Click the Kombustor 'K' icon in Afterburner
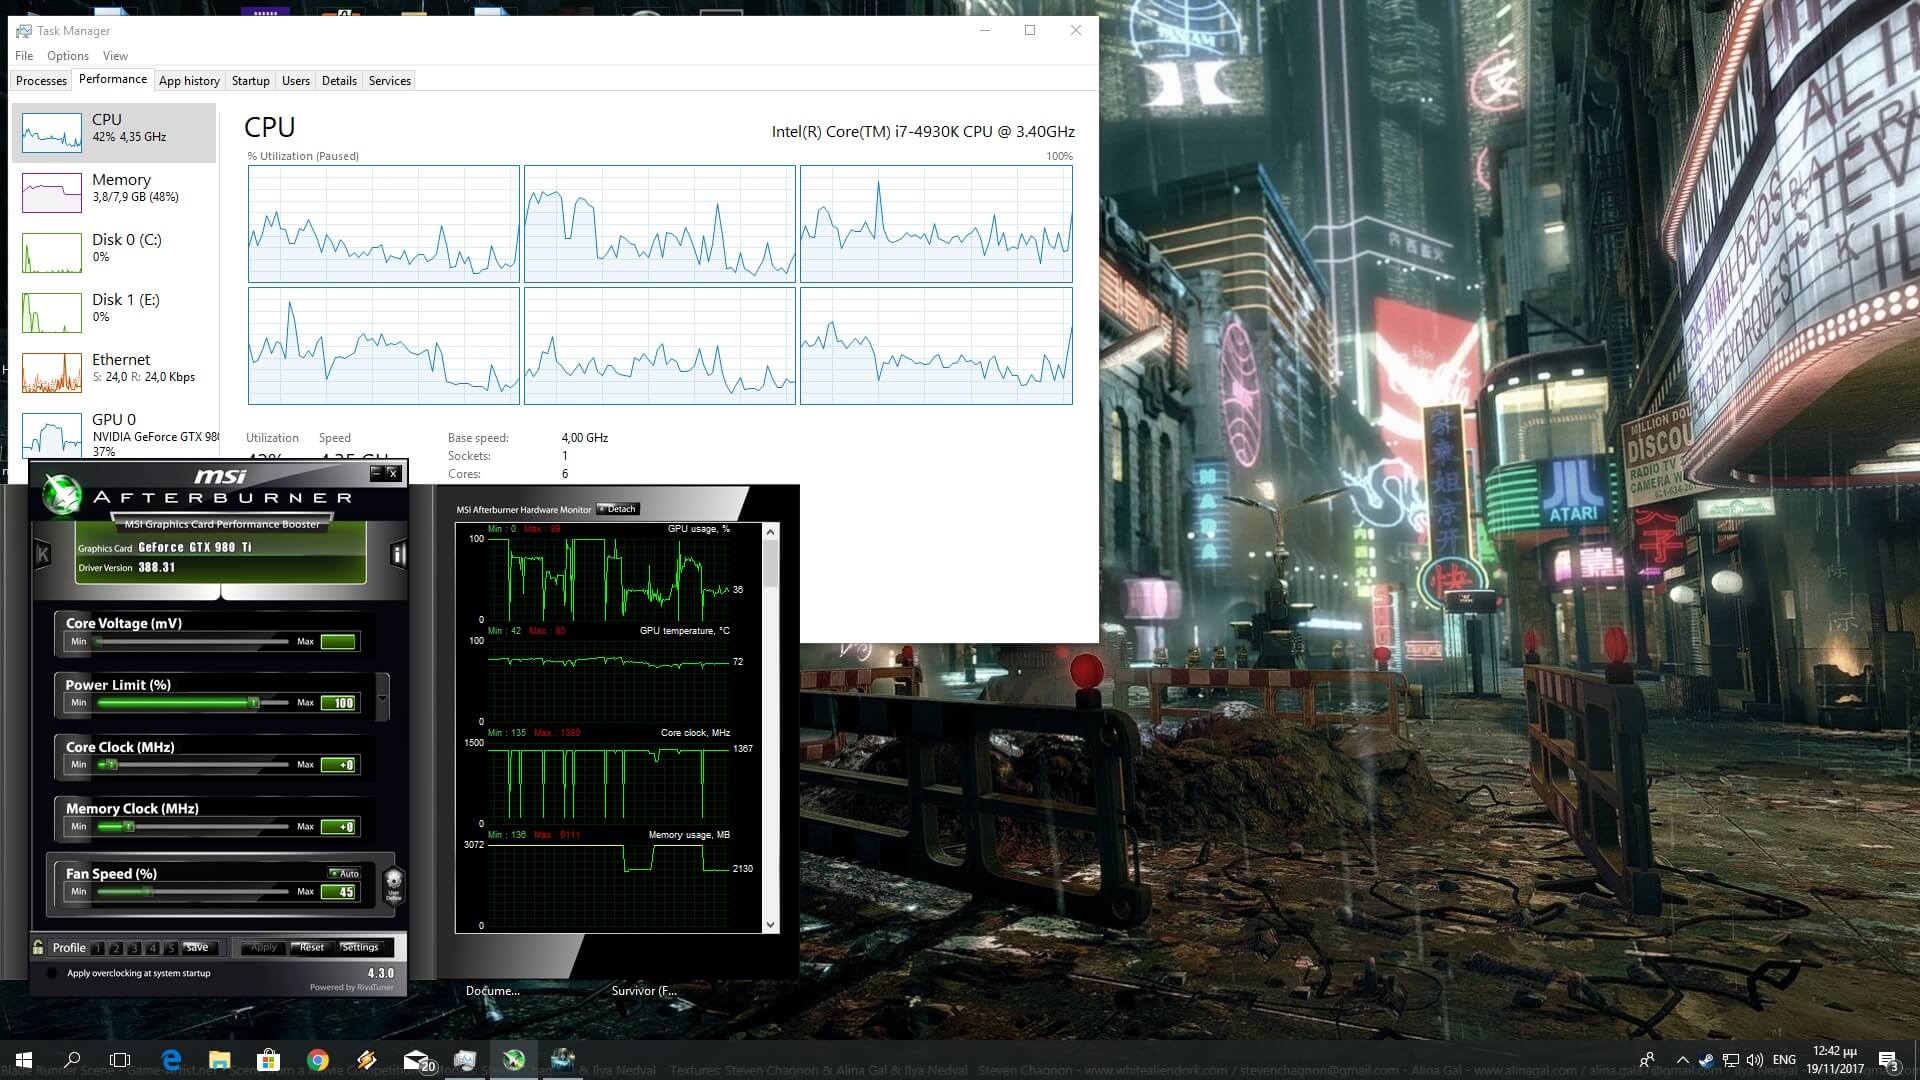The width and height of the screenshot is (1920, 1080). pos(43,553)
